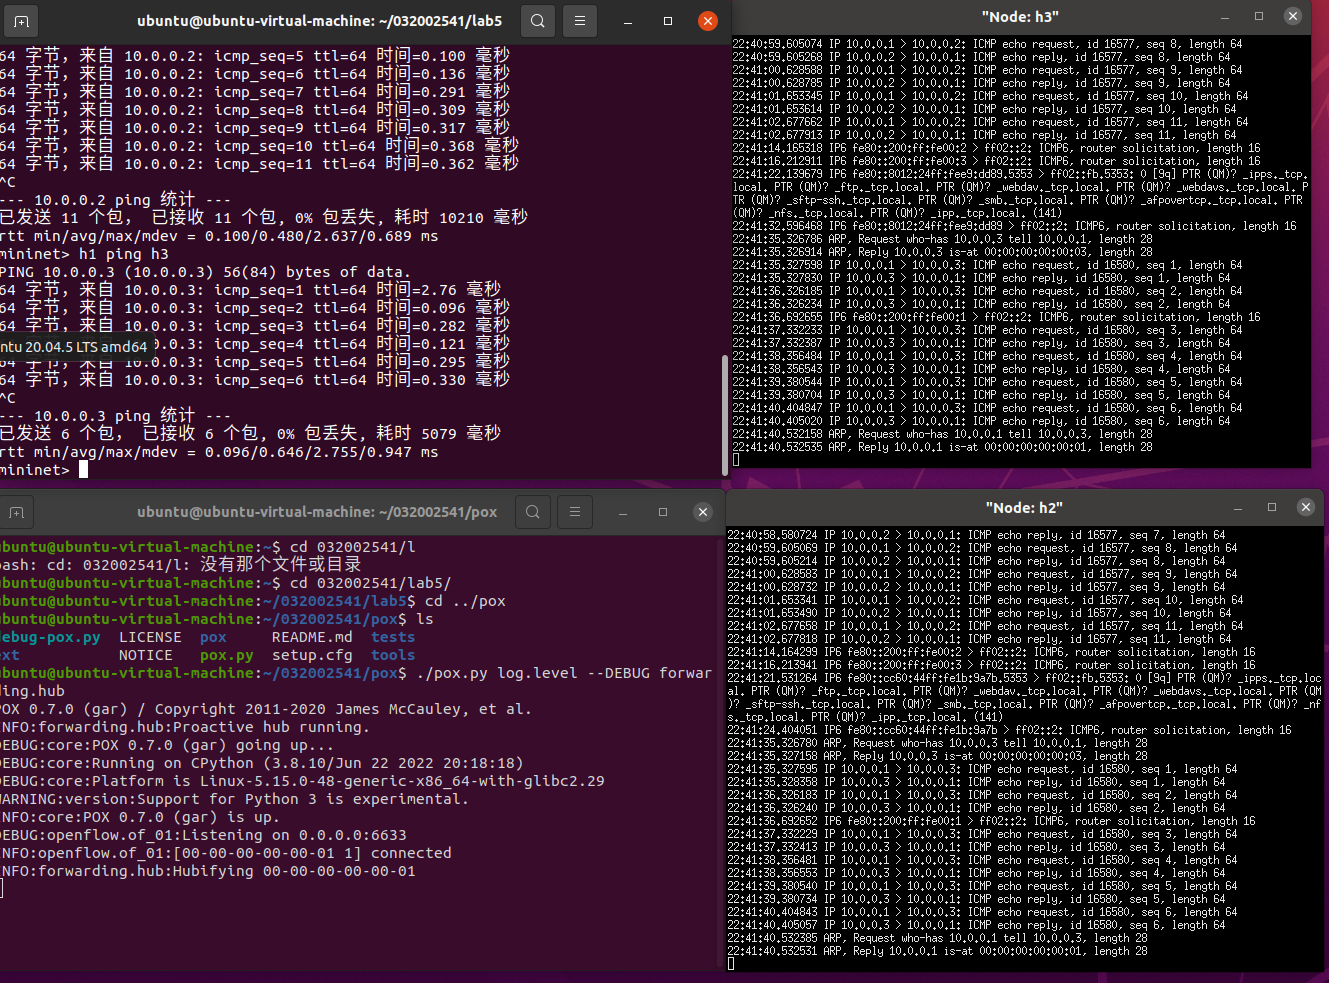Click the 22:41:24.404051 router solicitation line in h2
This screenshot has height=983, width=1329.
tap(1010, 730)
